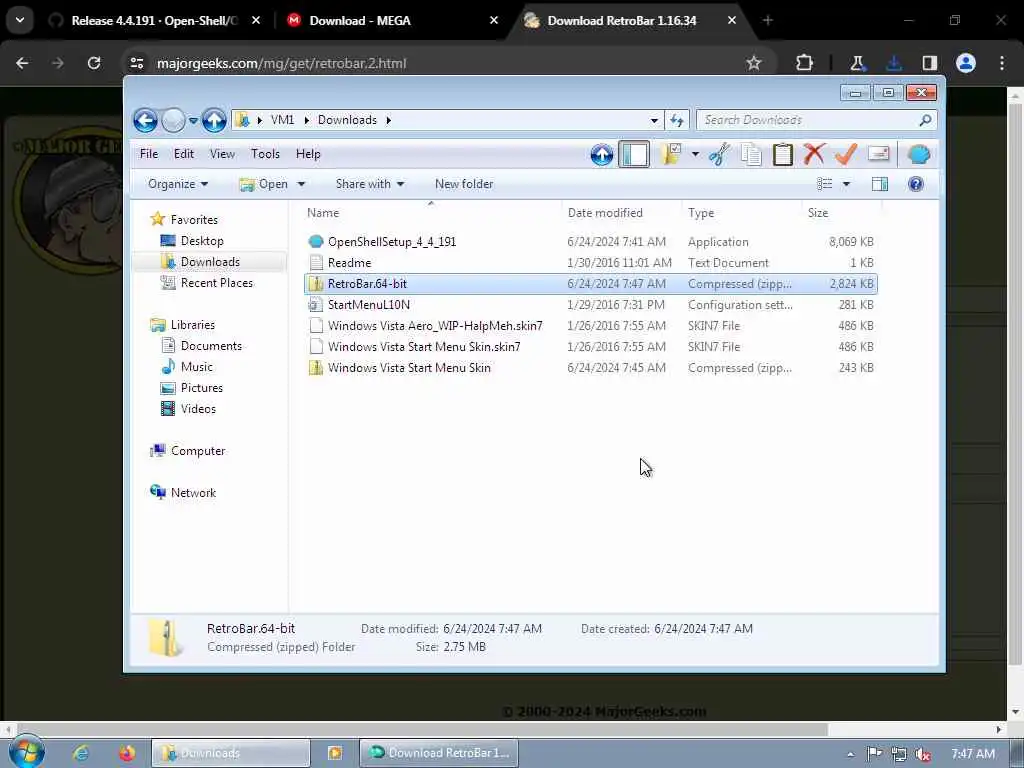Open the Chrome Labs flask icon
Viewport: 1024px width, 768px height.
click(x=857, y=63)
